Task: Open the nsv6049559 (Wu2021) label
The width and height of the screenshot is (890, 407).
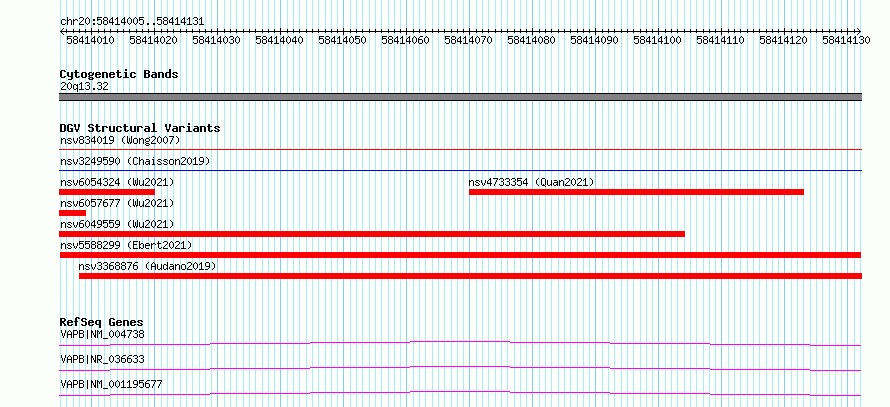Action: tap(117, 224)
